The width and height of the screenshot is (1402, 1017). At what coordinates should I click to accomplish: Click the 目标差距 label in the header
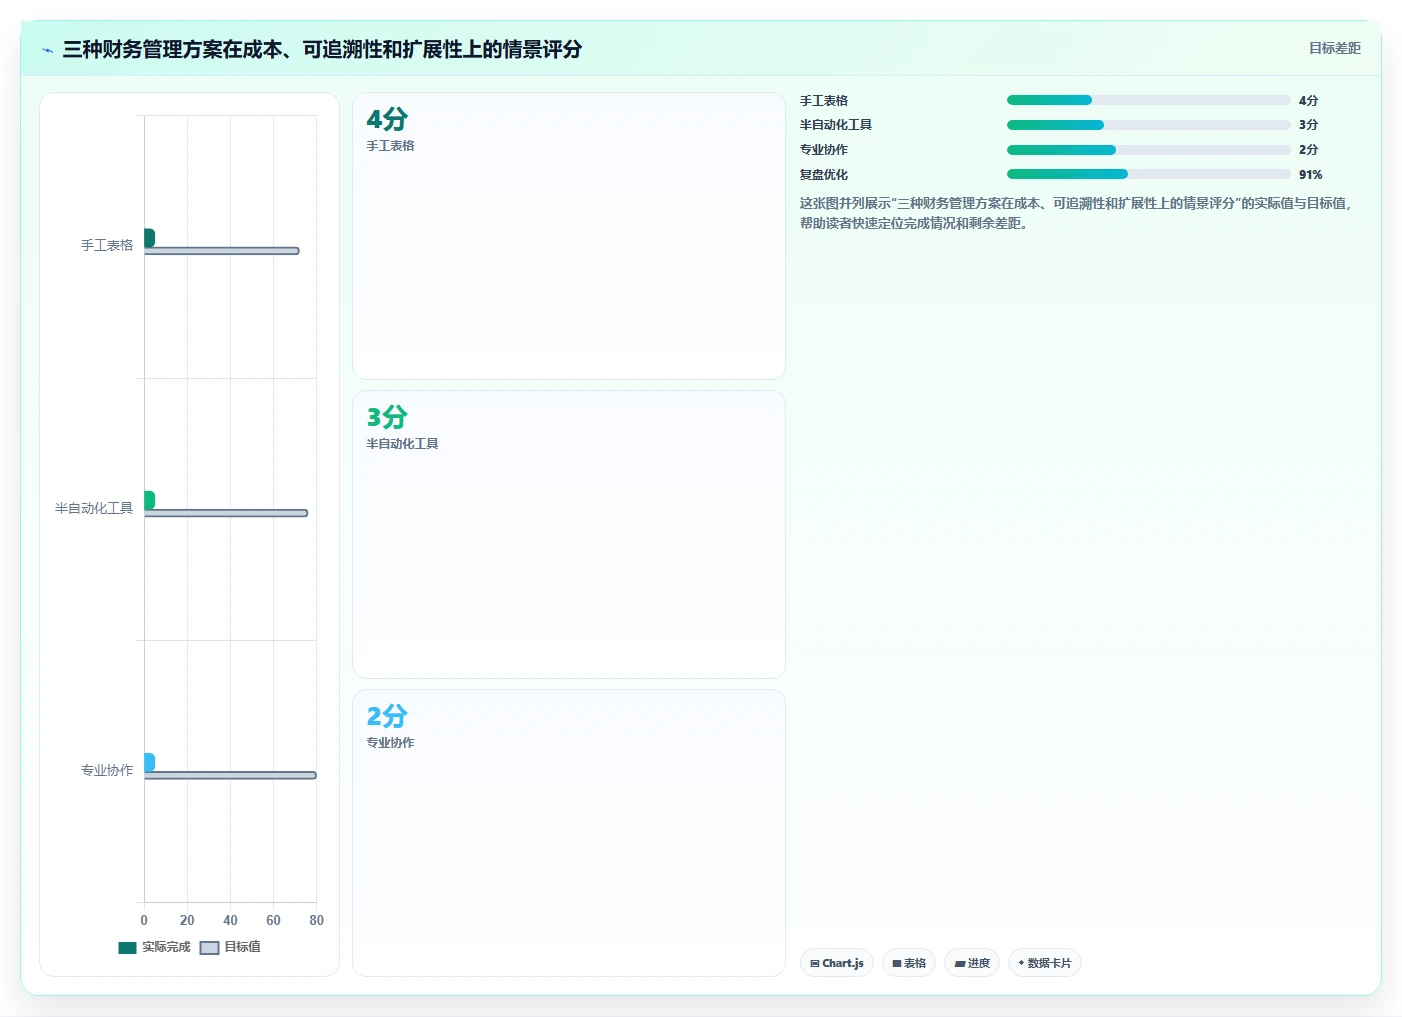1335,48
